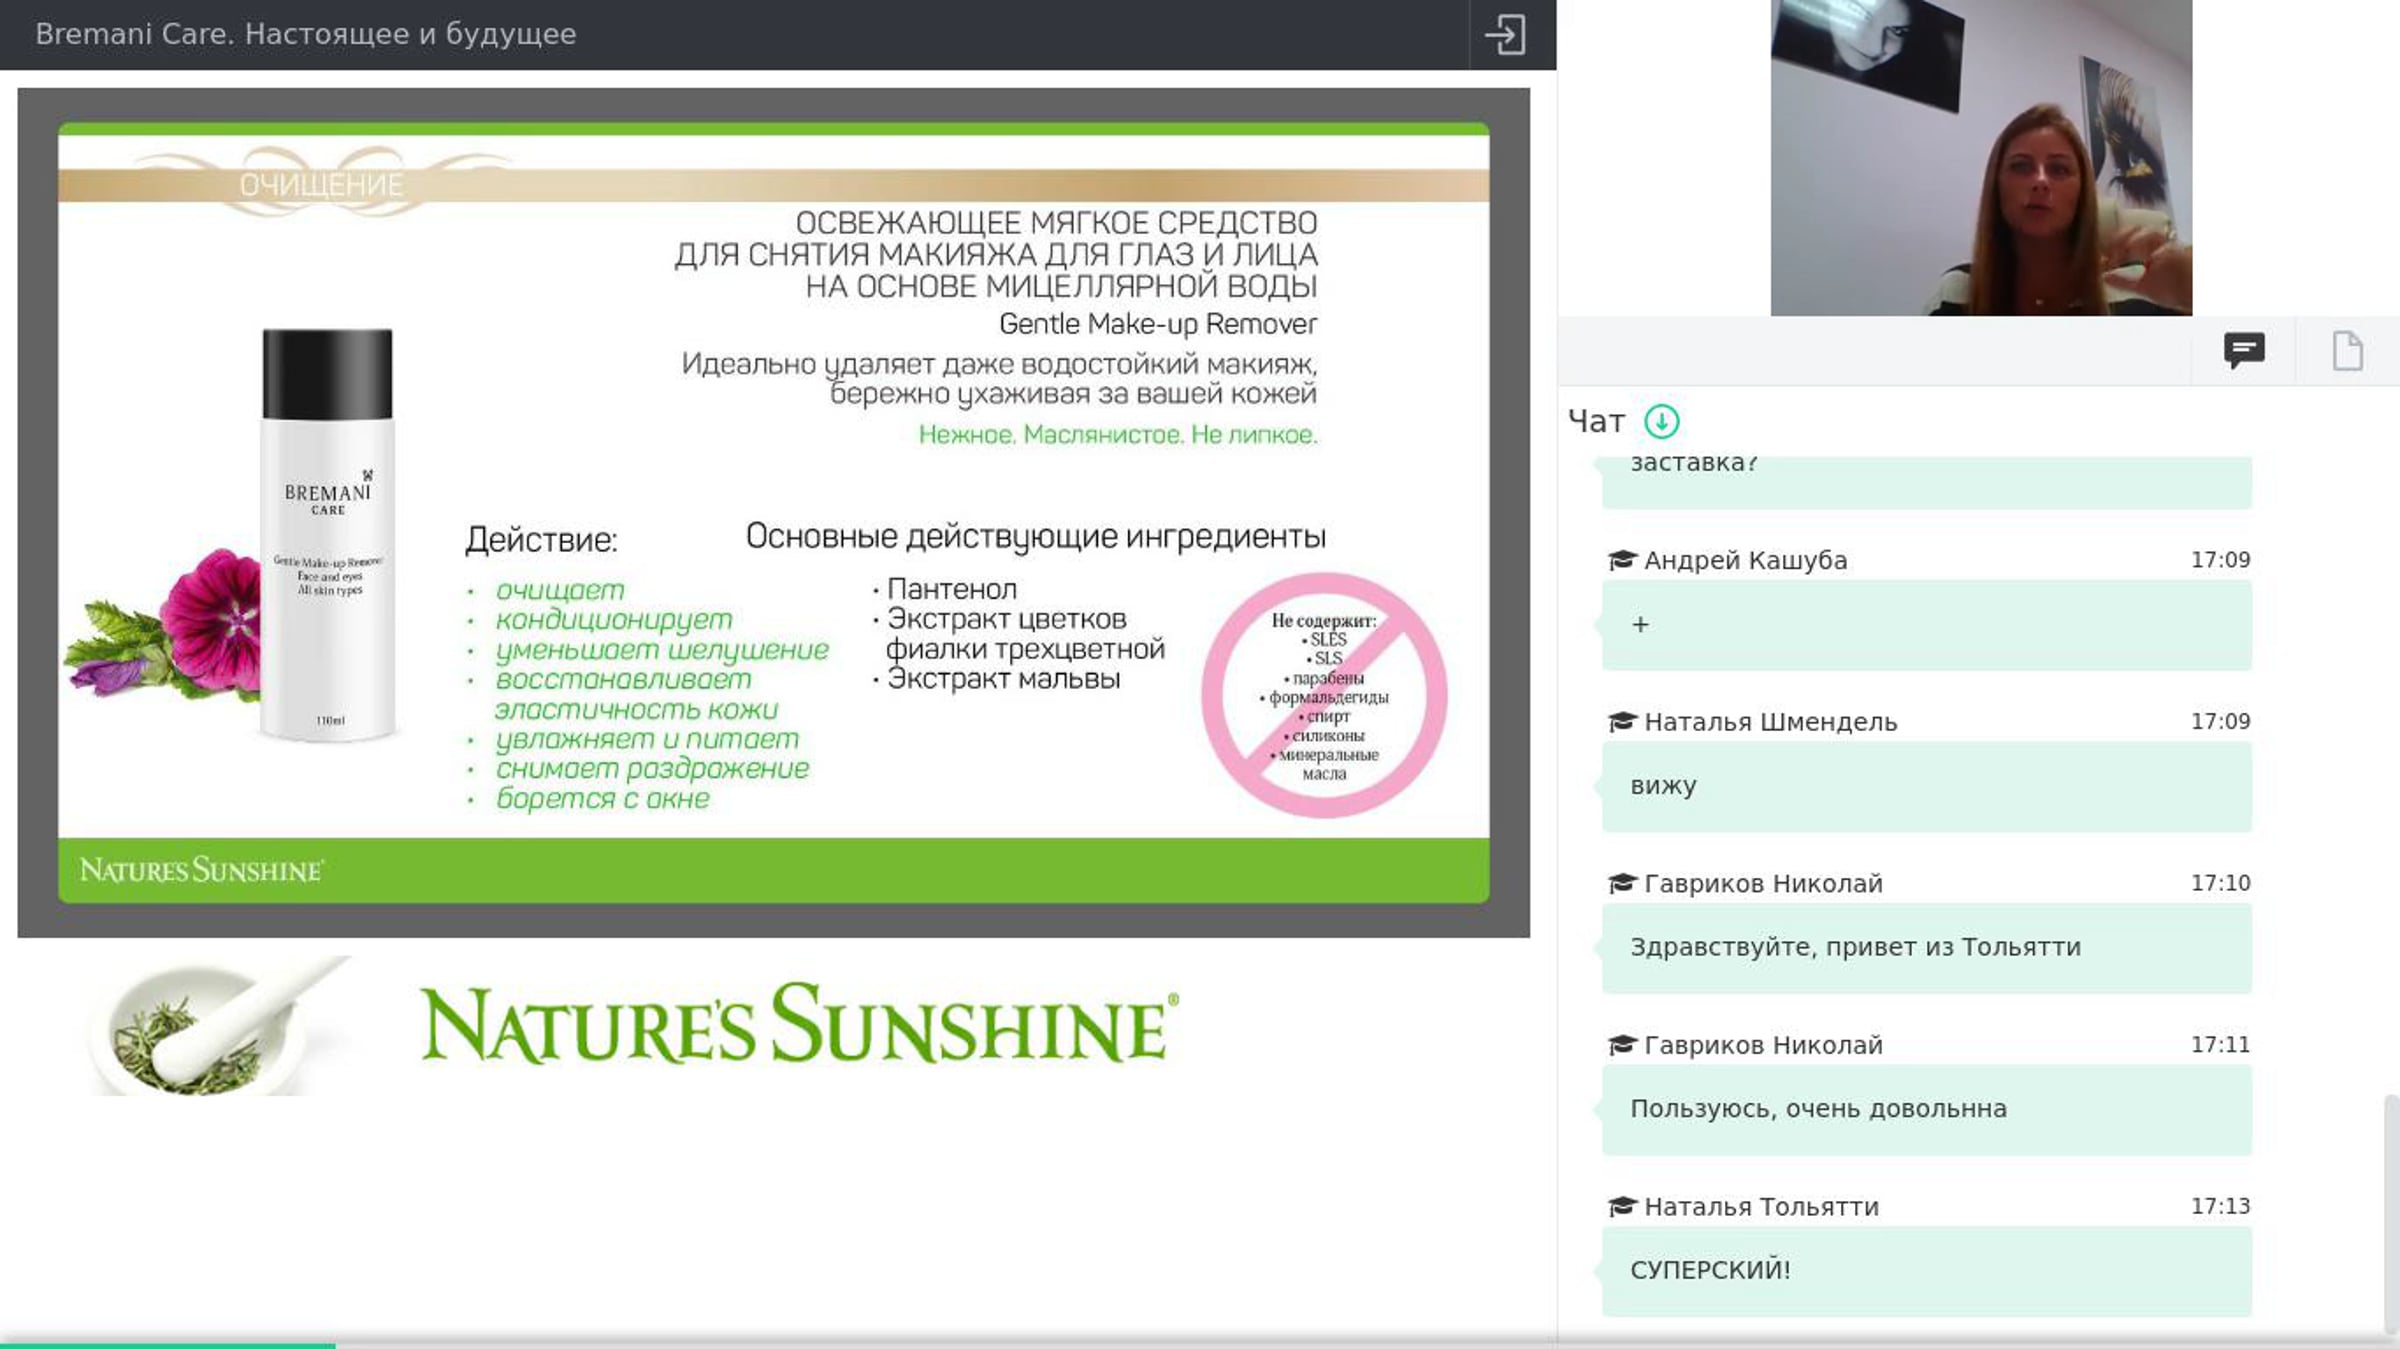The height and width of the screenshot is (1349, 2400).
Task: Click 'Gentle Make-up Remover' text on slide
Action: (1158, 324)
